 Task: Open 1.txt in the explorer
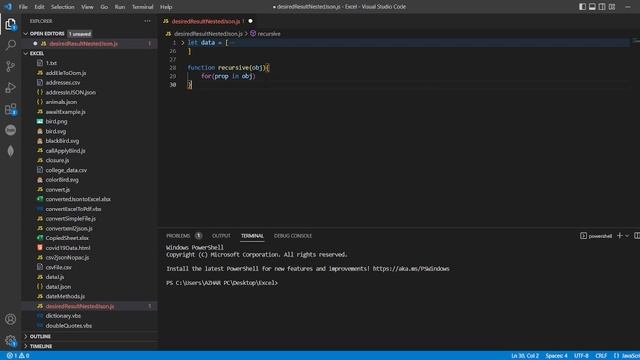[x=51, y=63]
